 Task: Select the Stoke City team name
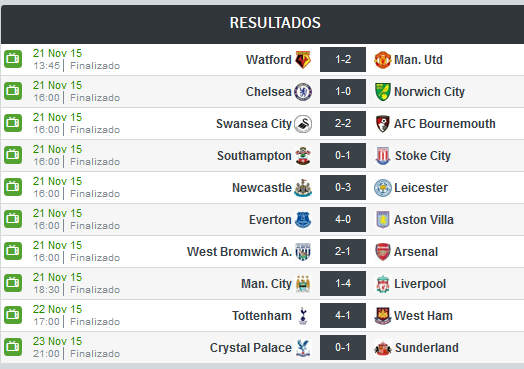(423, 156)
